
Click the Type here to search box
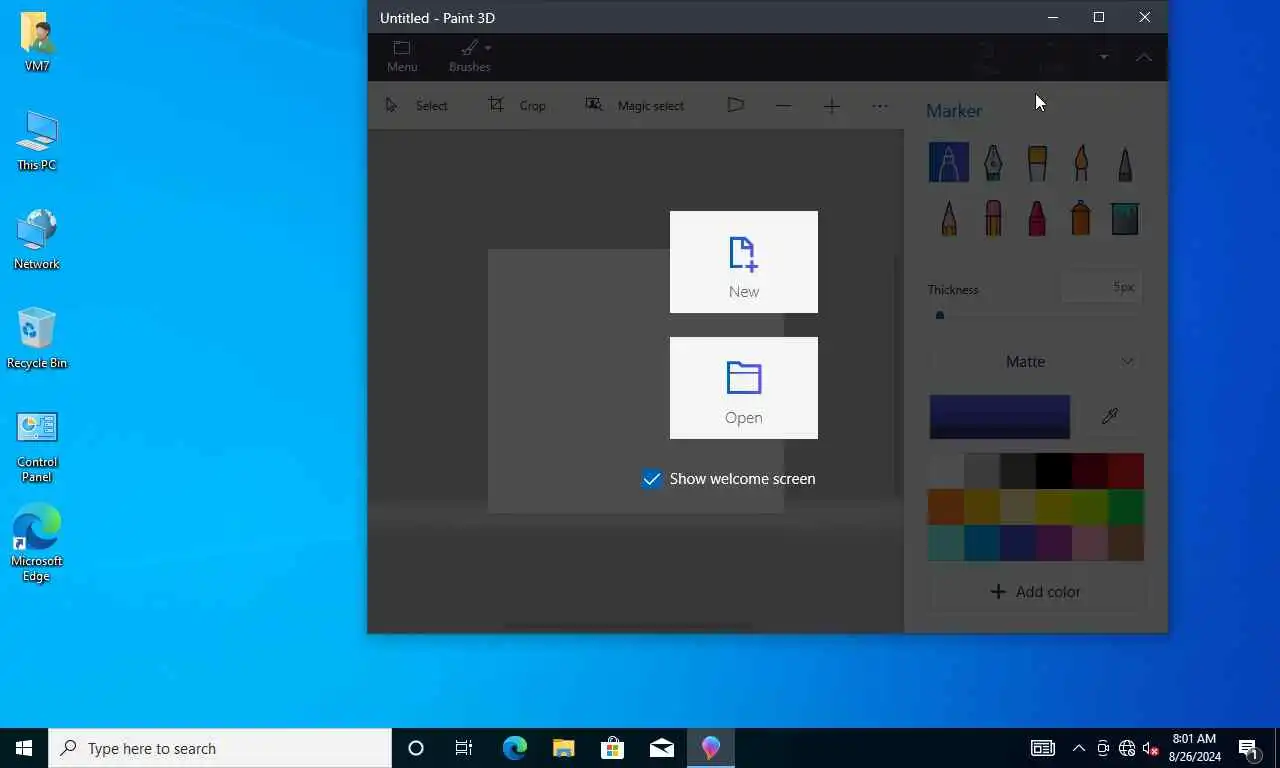click(x=220, y=748)
